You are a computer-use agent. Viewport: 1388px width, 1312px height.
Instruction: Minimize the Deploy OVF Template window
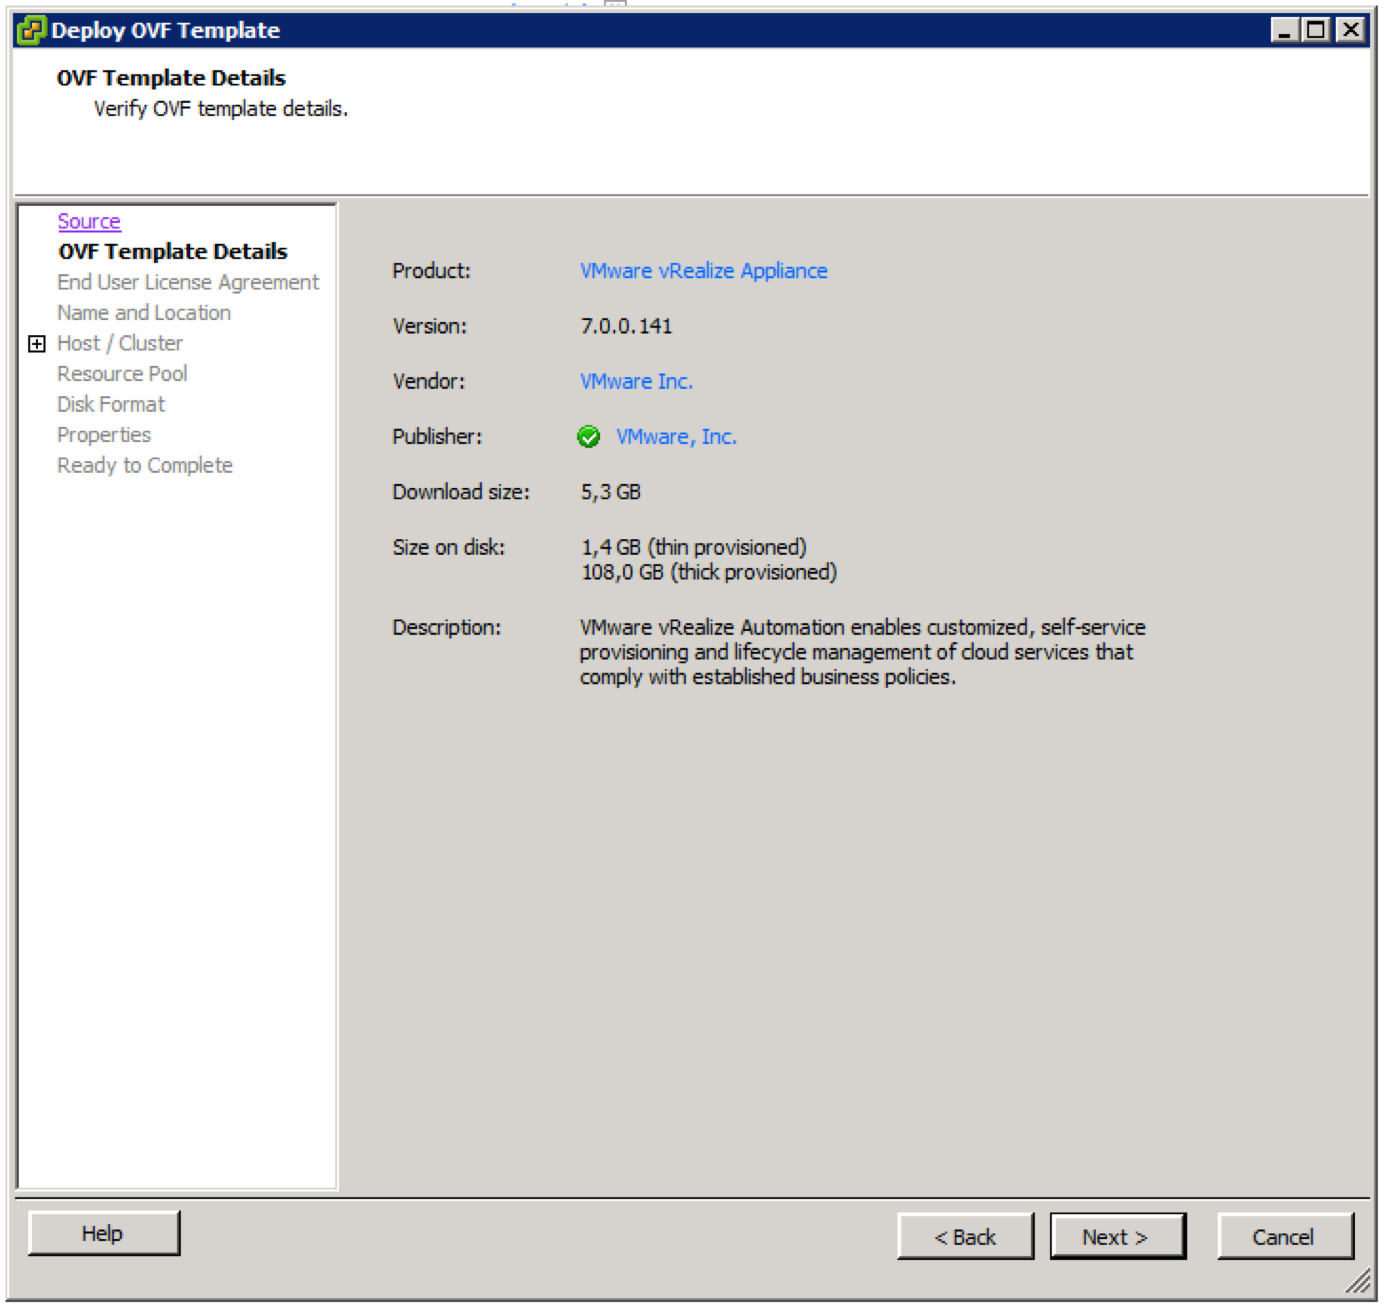click(1285, 30)
